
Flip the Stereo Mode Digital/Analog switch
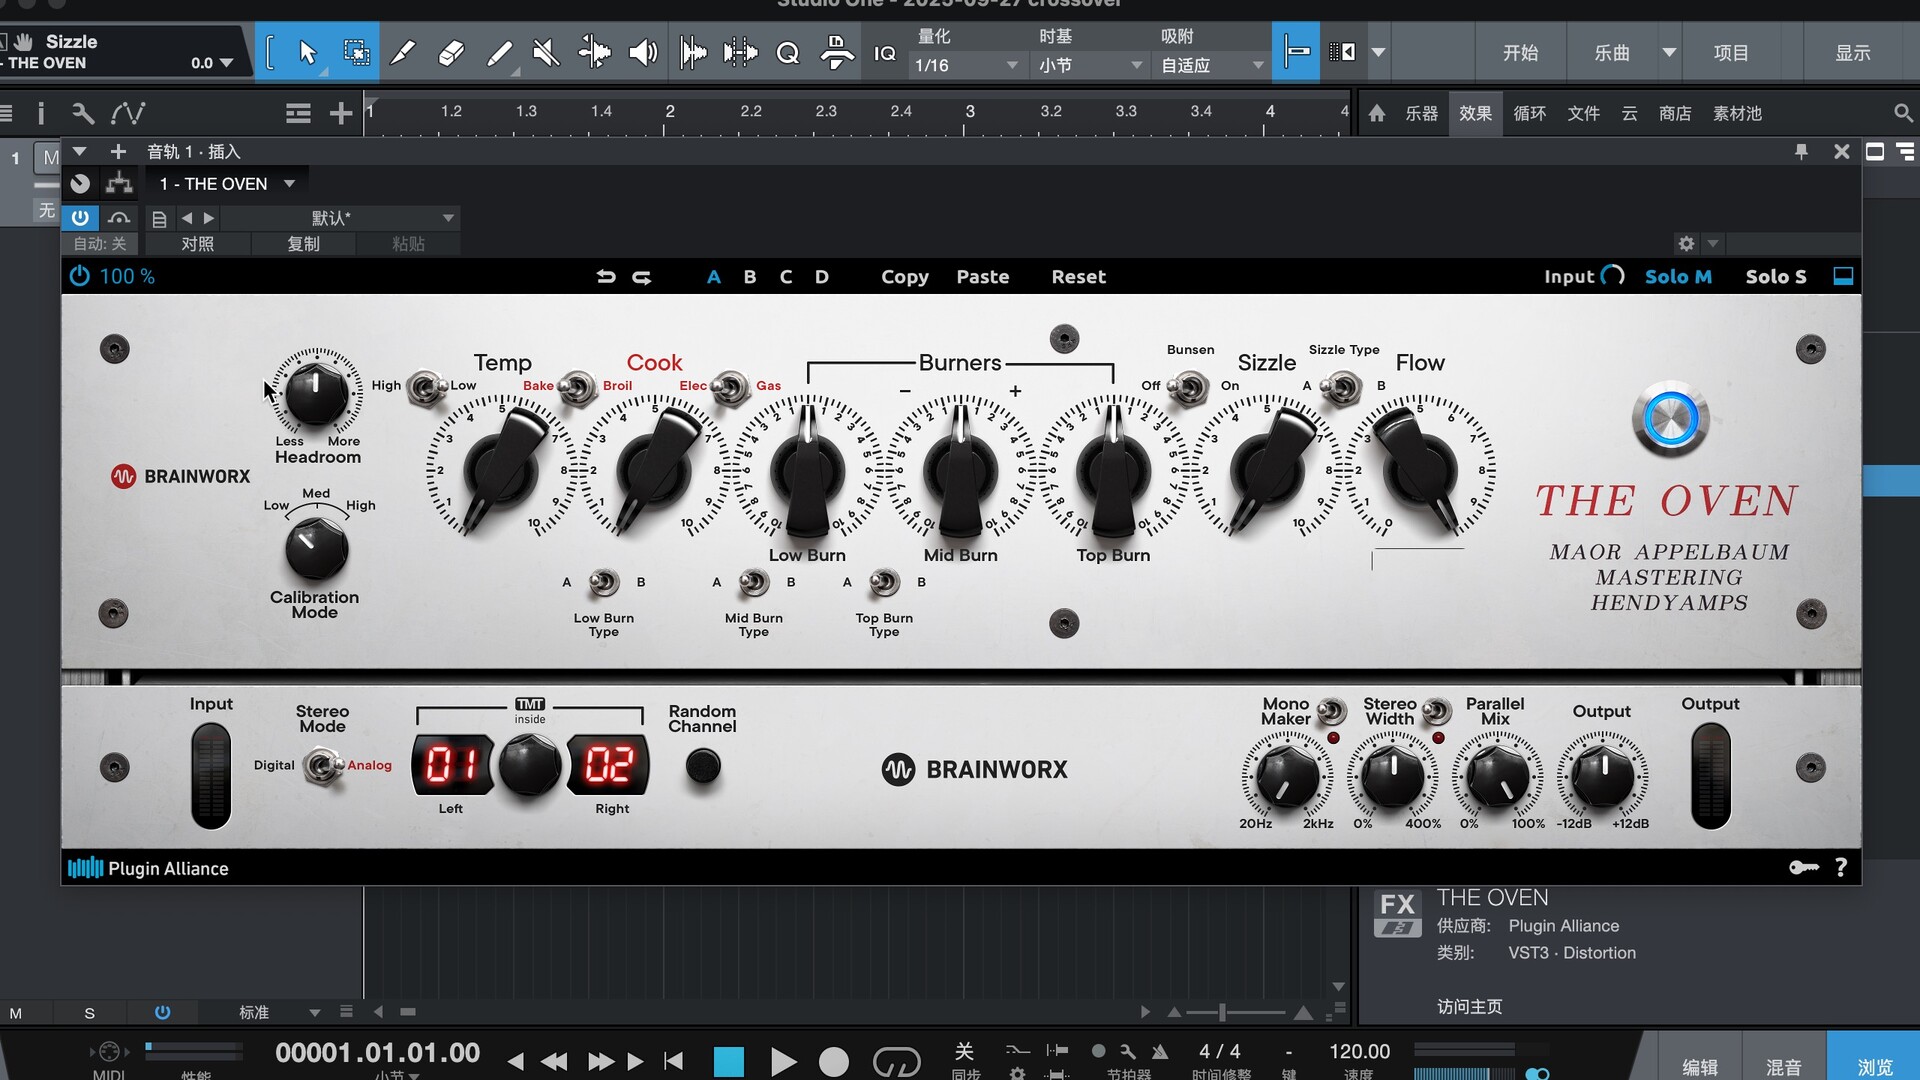click(x=321, y=766)
